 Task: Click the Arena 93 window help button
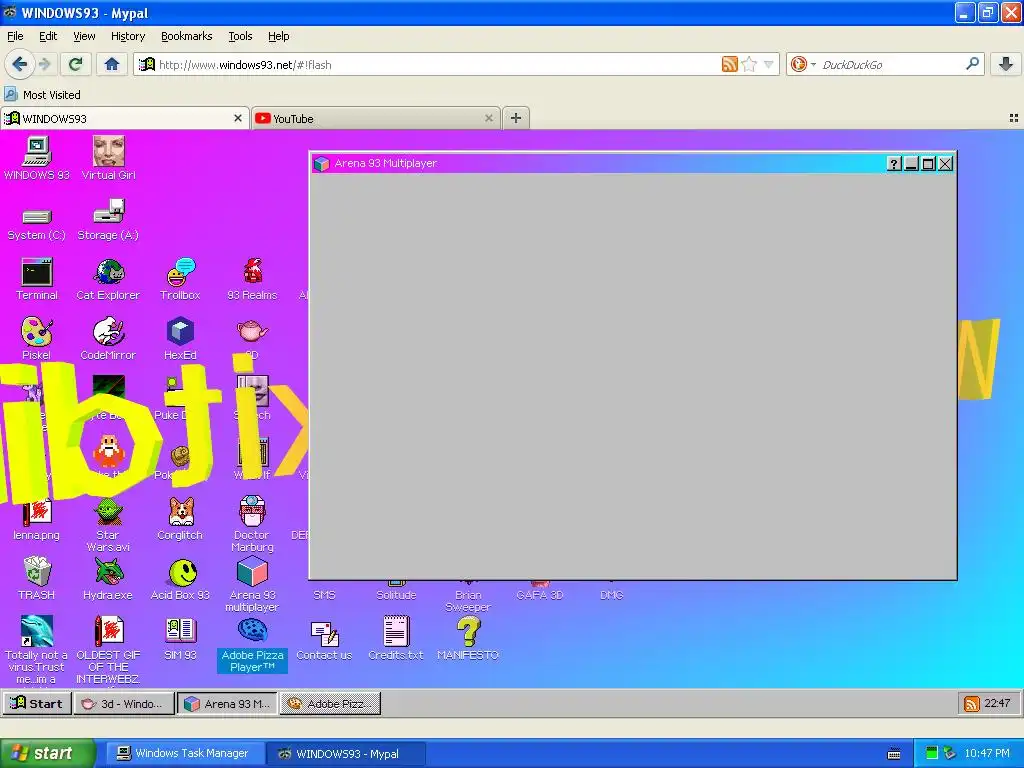894,163
